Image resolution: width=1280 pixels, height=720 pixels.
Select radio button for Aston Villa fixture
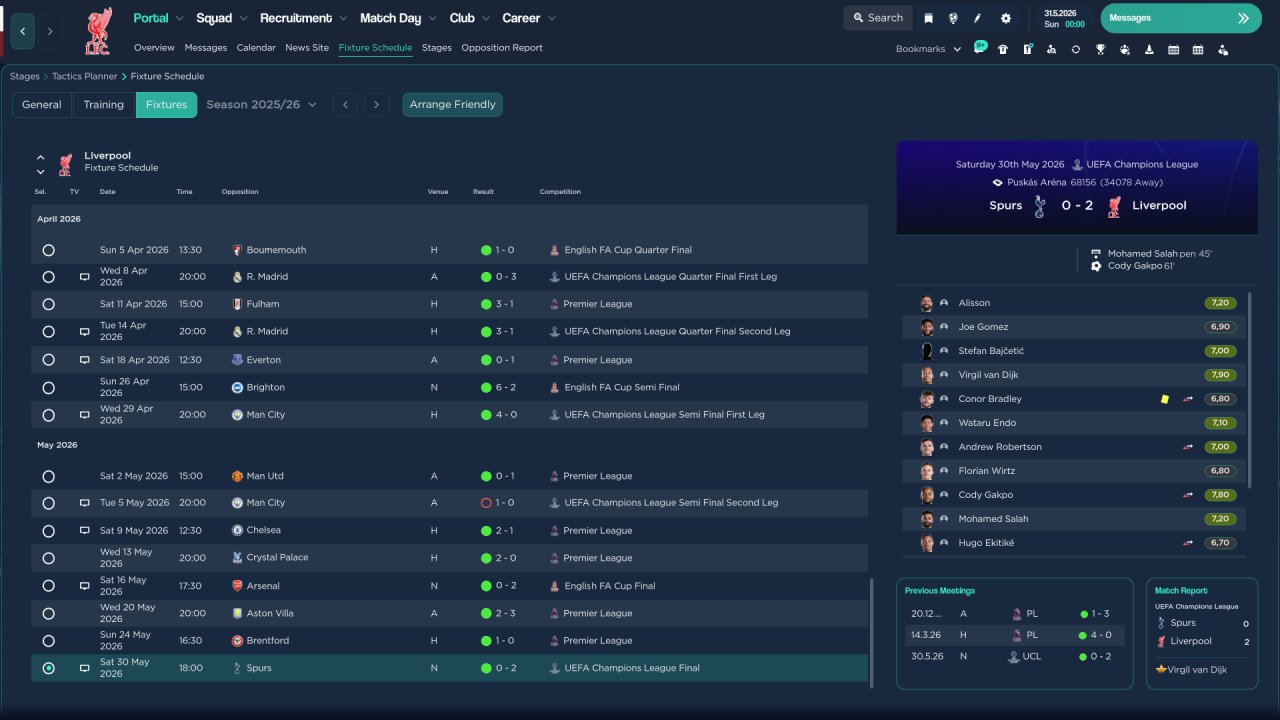pos(48,613)
